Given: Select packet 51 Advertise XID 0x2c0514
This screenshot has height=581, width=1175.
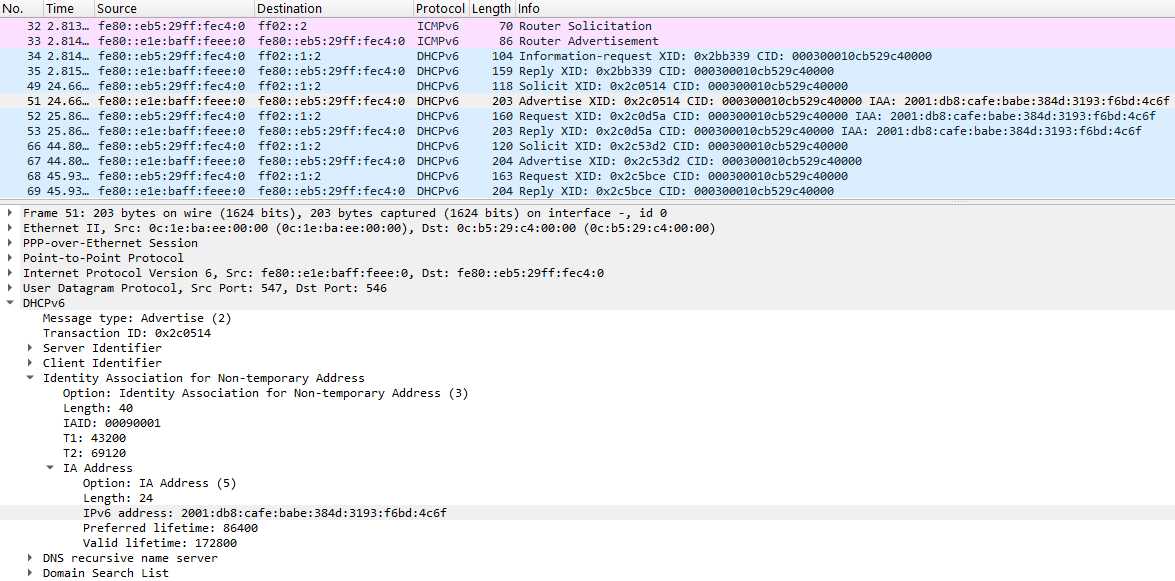Looking at the screenshot, I should click(588, 101).
